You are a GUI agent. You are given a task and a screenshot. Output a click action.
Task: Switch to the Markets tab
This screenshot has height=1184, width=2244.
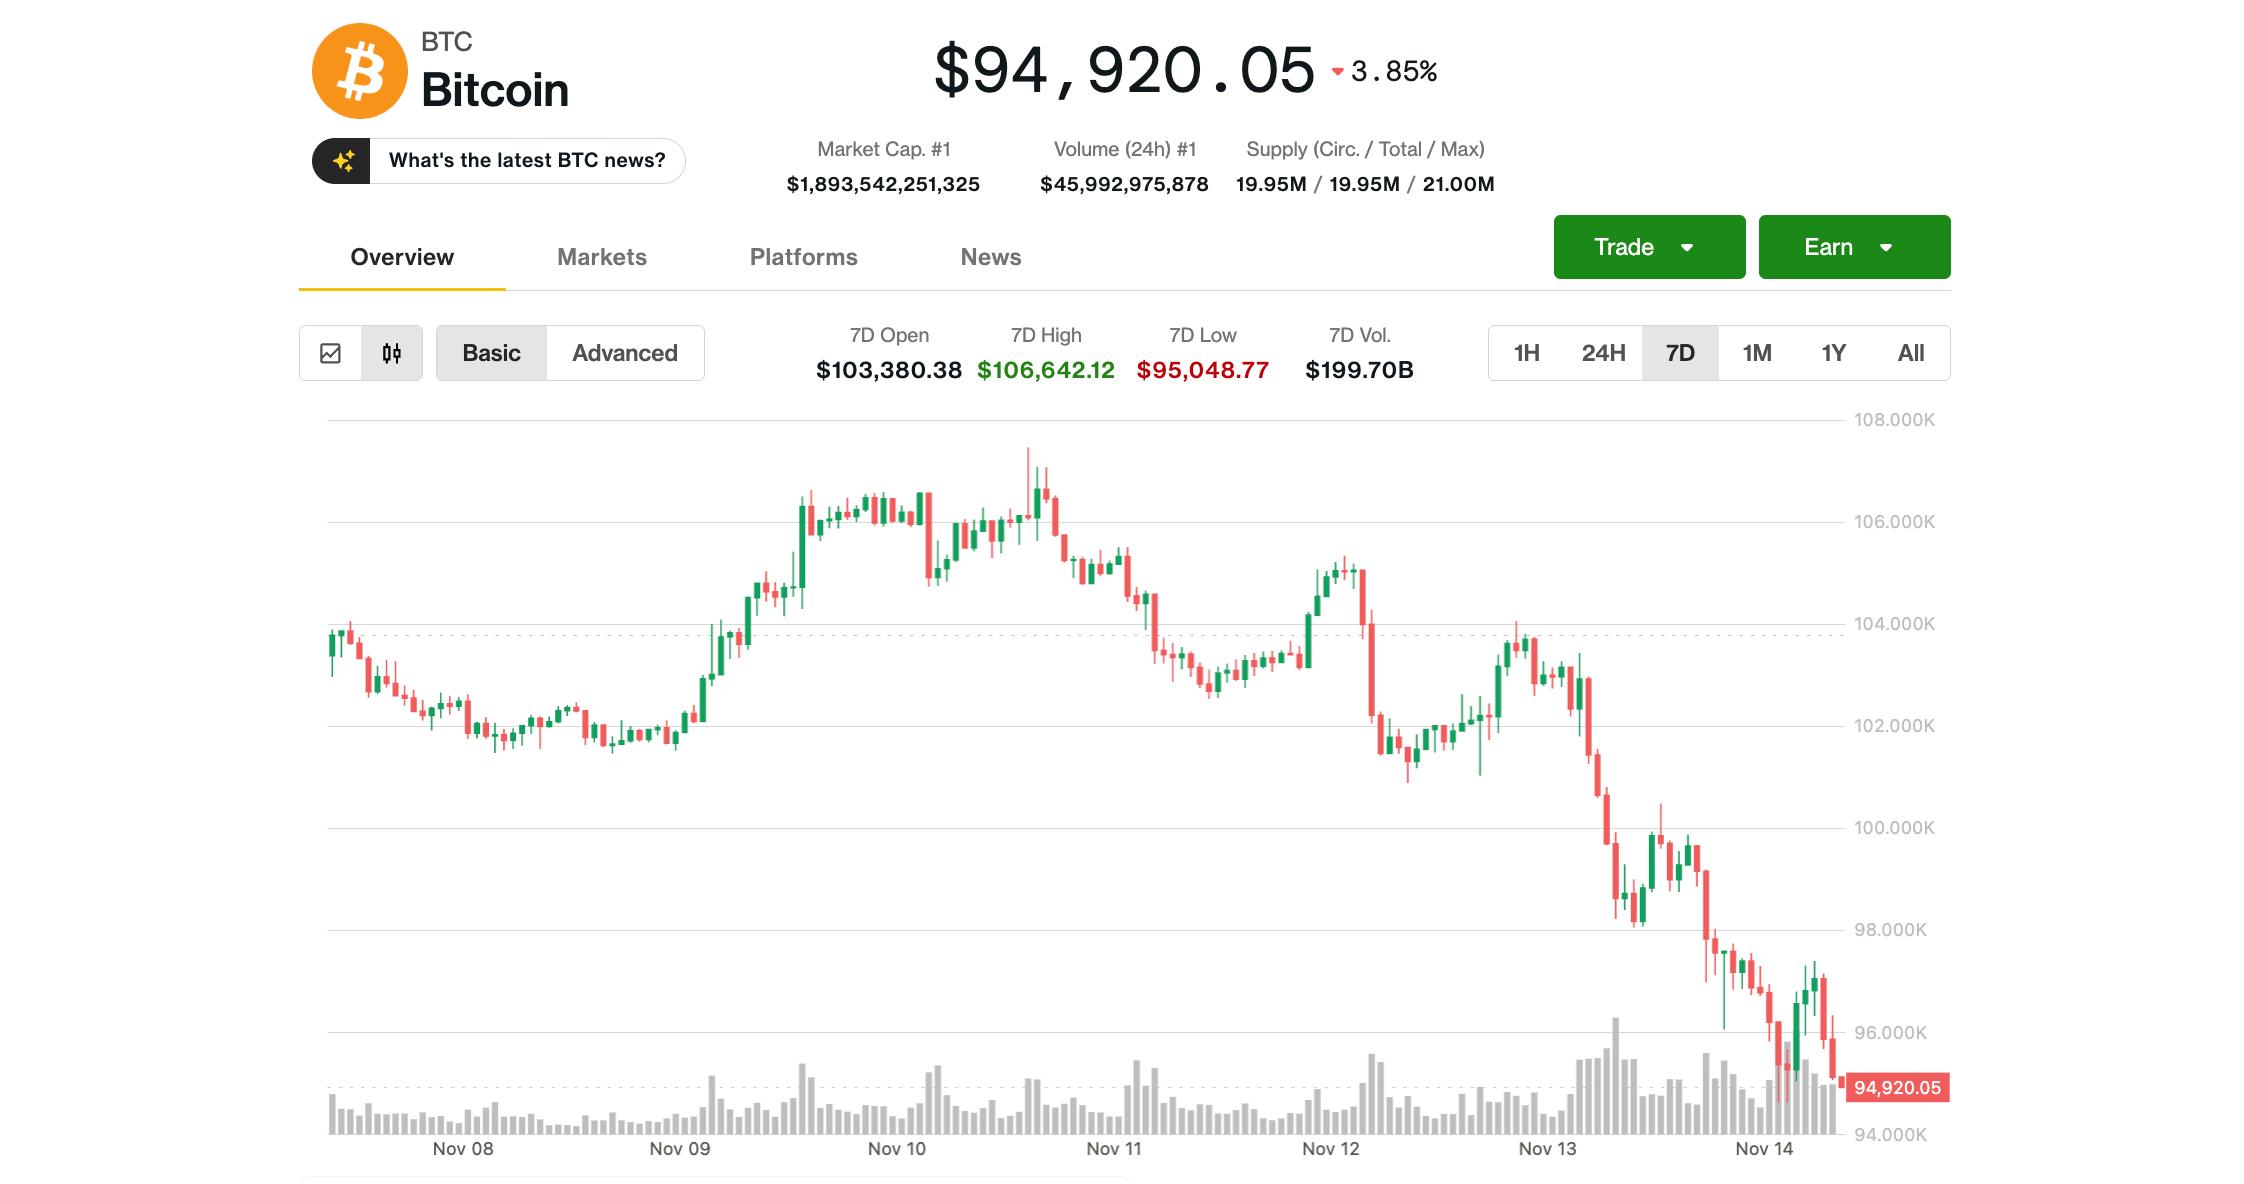(x=601, y=257)
